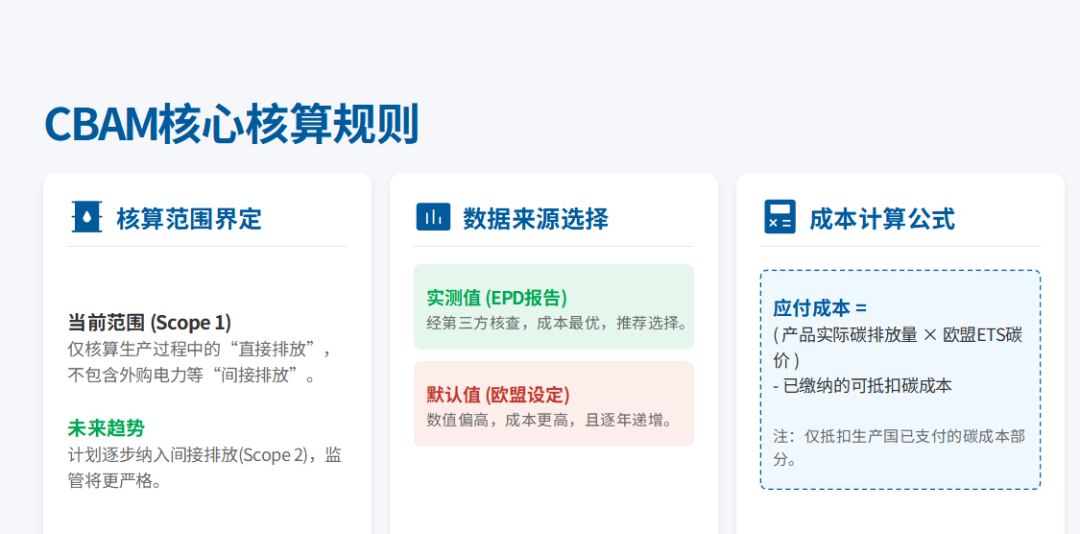Click the paragraph 仅核算生产过程中的"直接排放"
This screenshot has width=1080, height=534.
199,350
